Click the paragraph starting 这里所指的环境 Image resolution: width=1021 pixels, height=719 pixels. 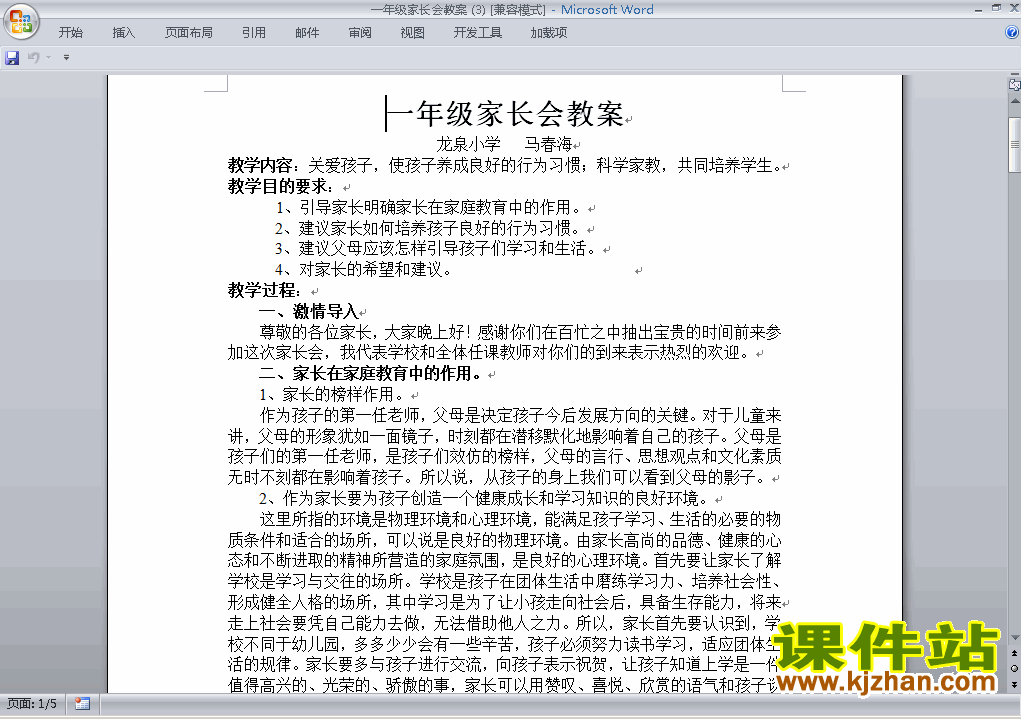[505, 602]
